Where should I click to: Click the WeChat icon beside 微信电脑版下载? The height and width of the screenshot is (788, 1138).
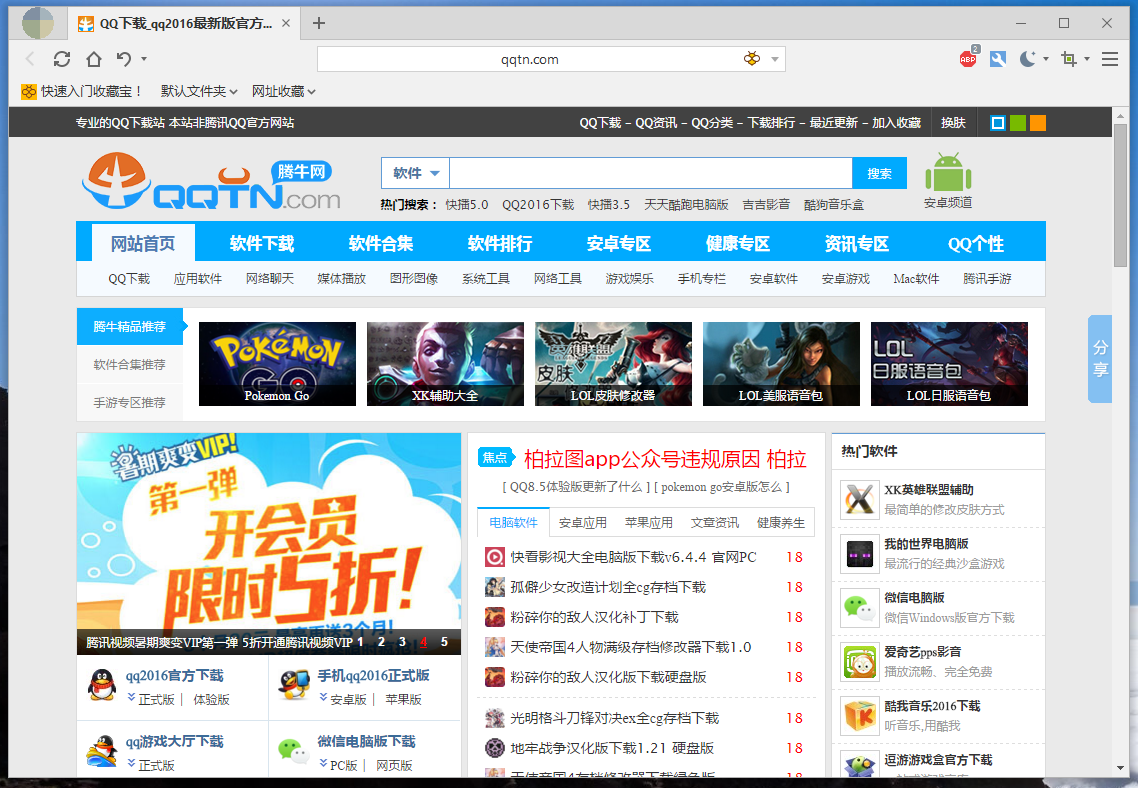click(294, 751)
